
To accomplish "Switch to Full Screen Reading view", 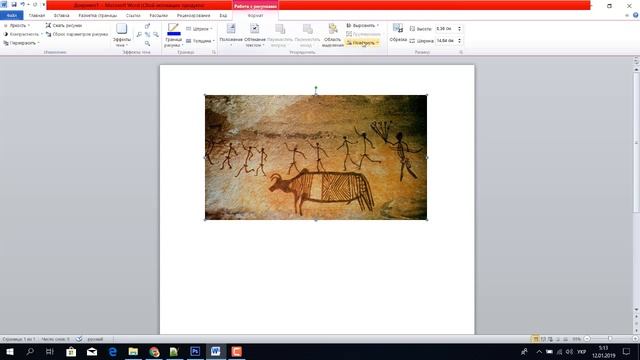I will [x=543, y=339].
